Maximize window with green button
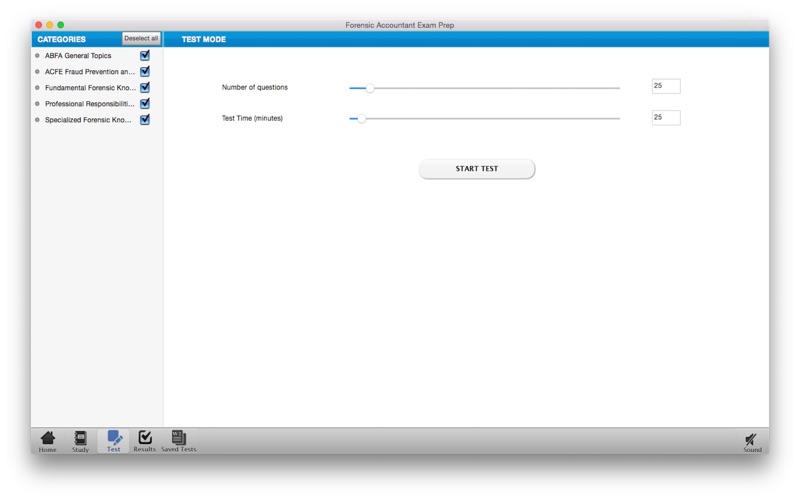 61,24
